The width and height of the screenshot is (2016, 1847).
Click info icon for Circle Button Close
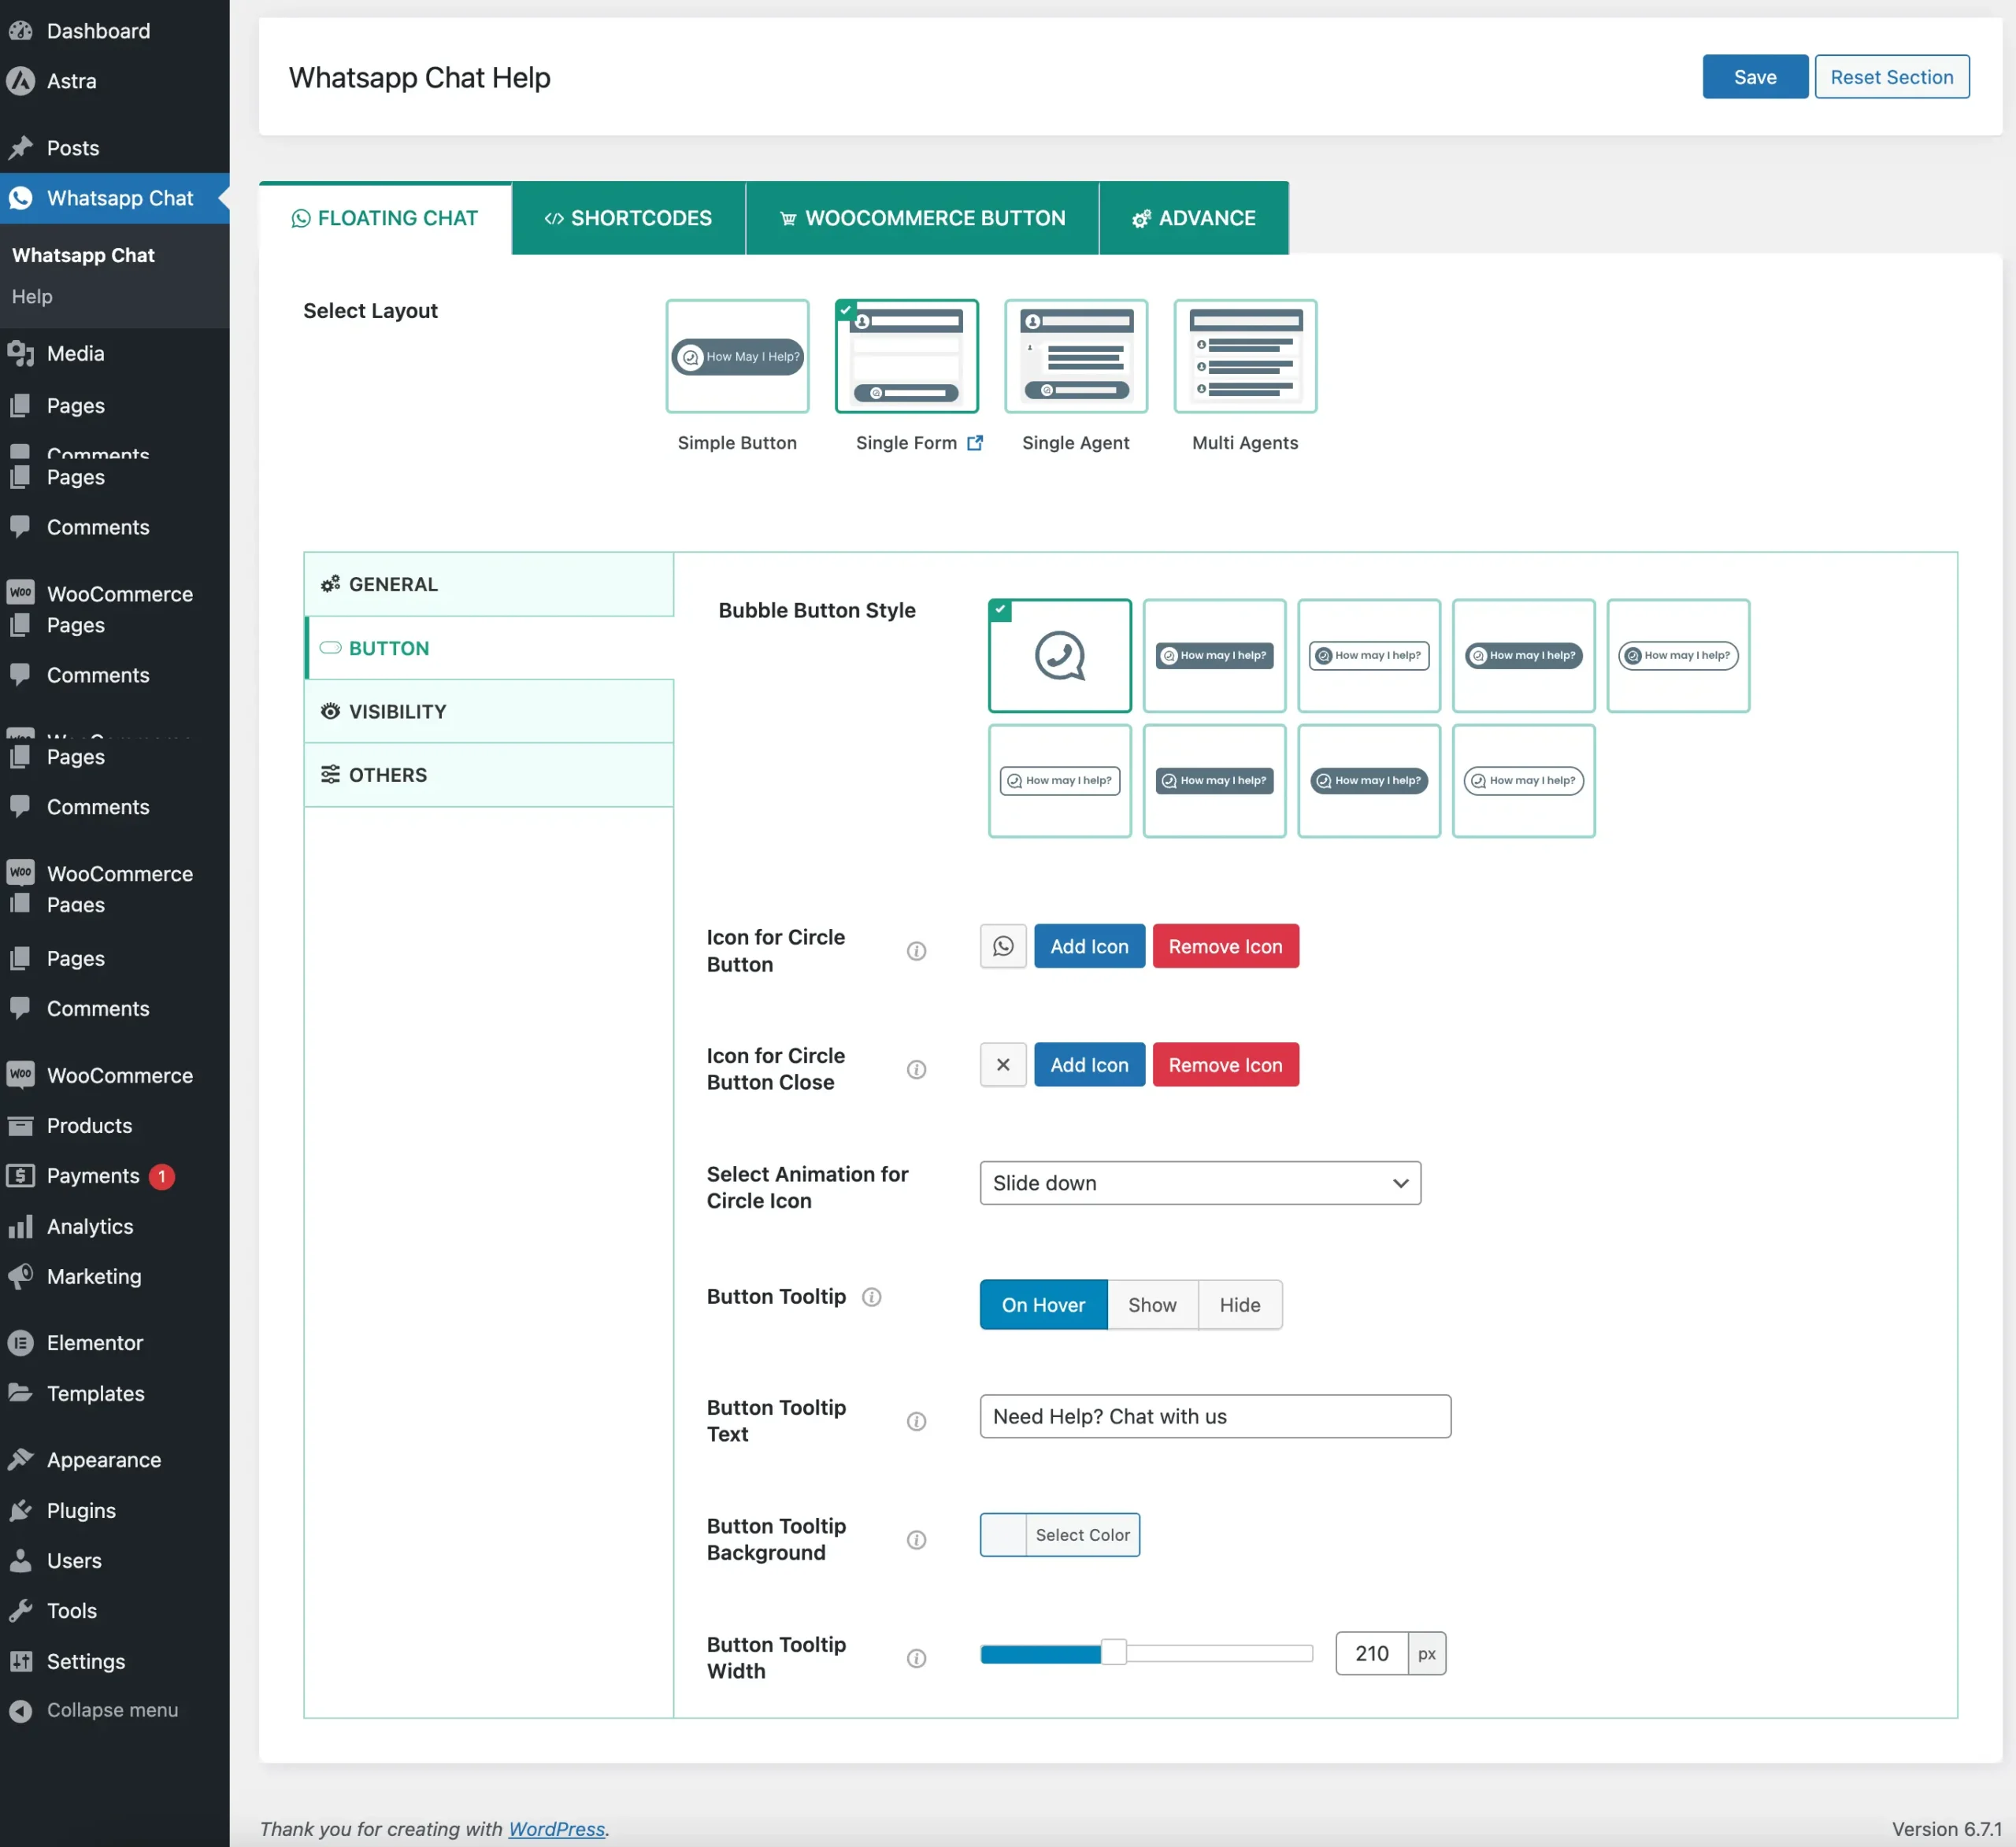(x=916, y=1069)
